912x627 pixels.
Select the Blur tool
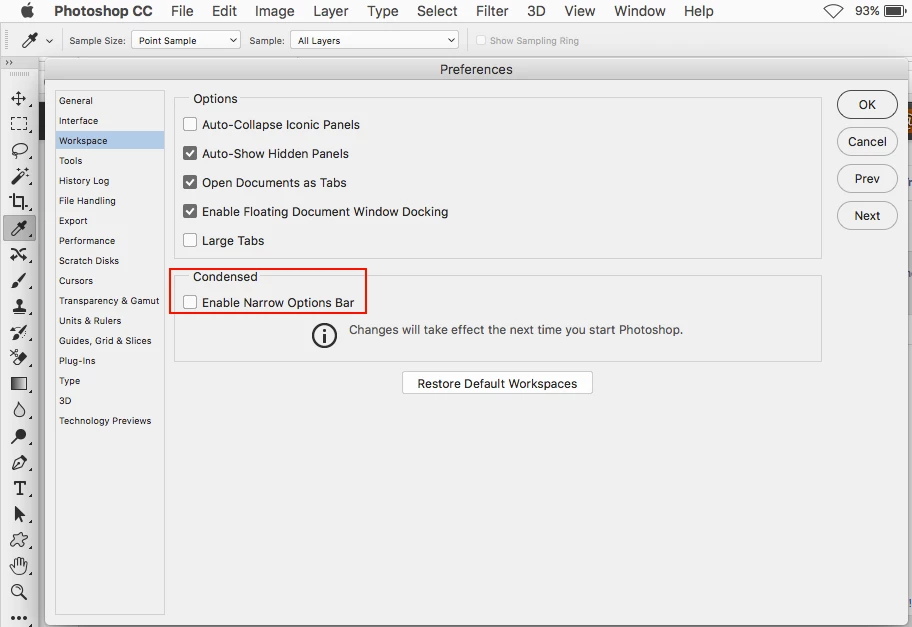click(19, 410)
